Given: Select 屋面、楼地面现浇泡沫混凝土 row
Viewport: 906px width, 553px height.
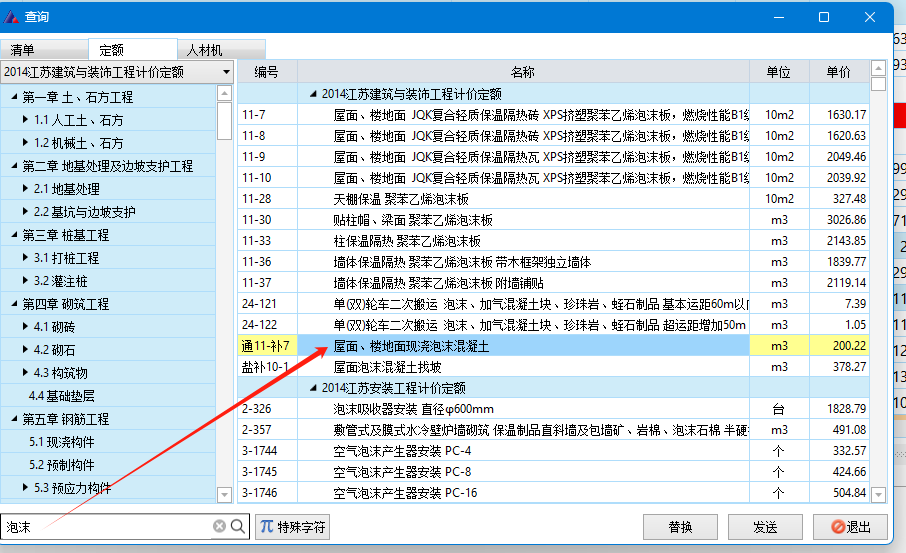Looking at the screenshot, I should (x=554, y=346).
